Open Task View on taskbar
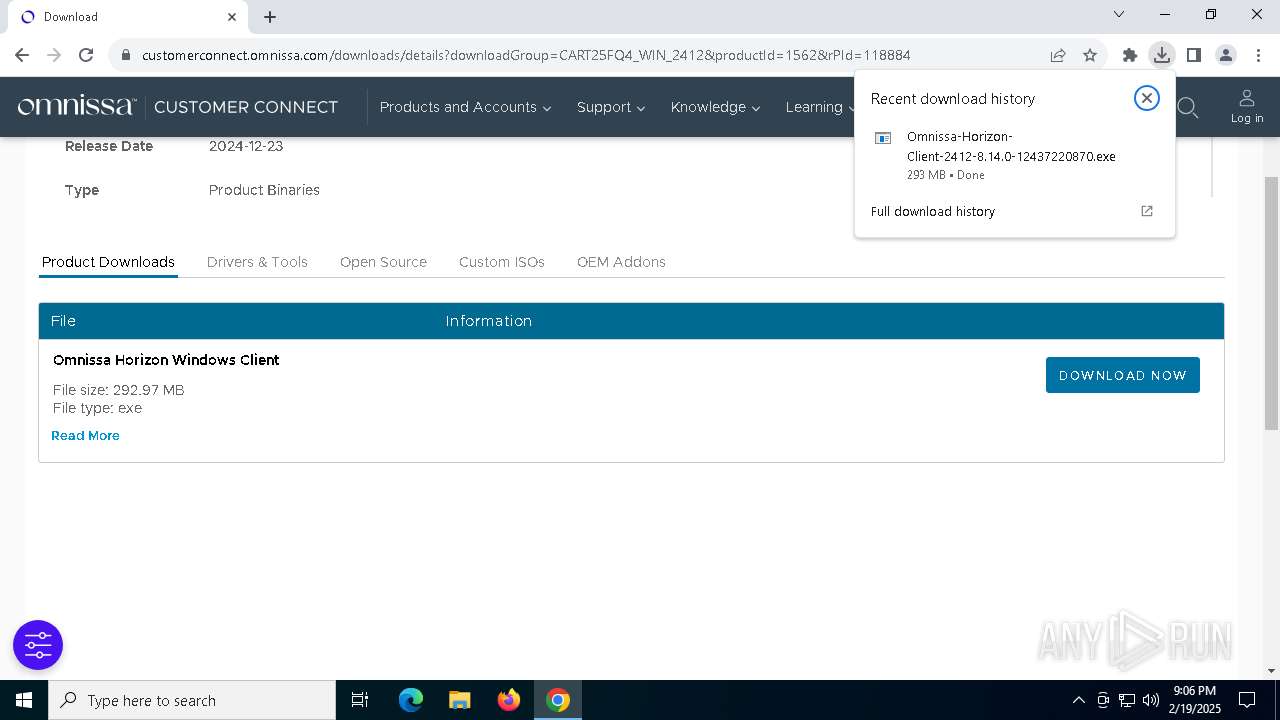Viewport: 1280px width, 720px height. coord(360,700)
